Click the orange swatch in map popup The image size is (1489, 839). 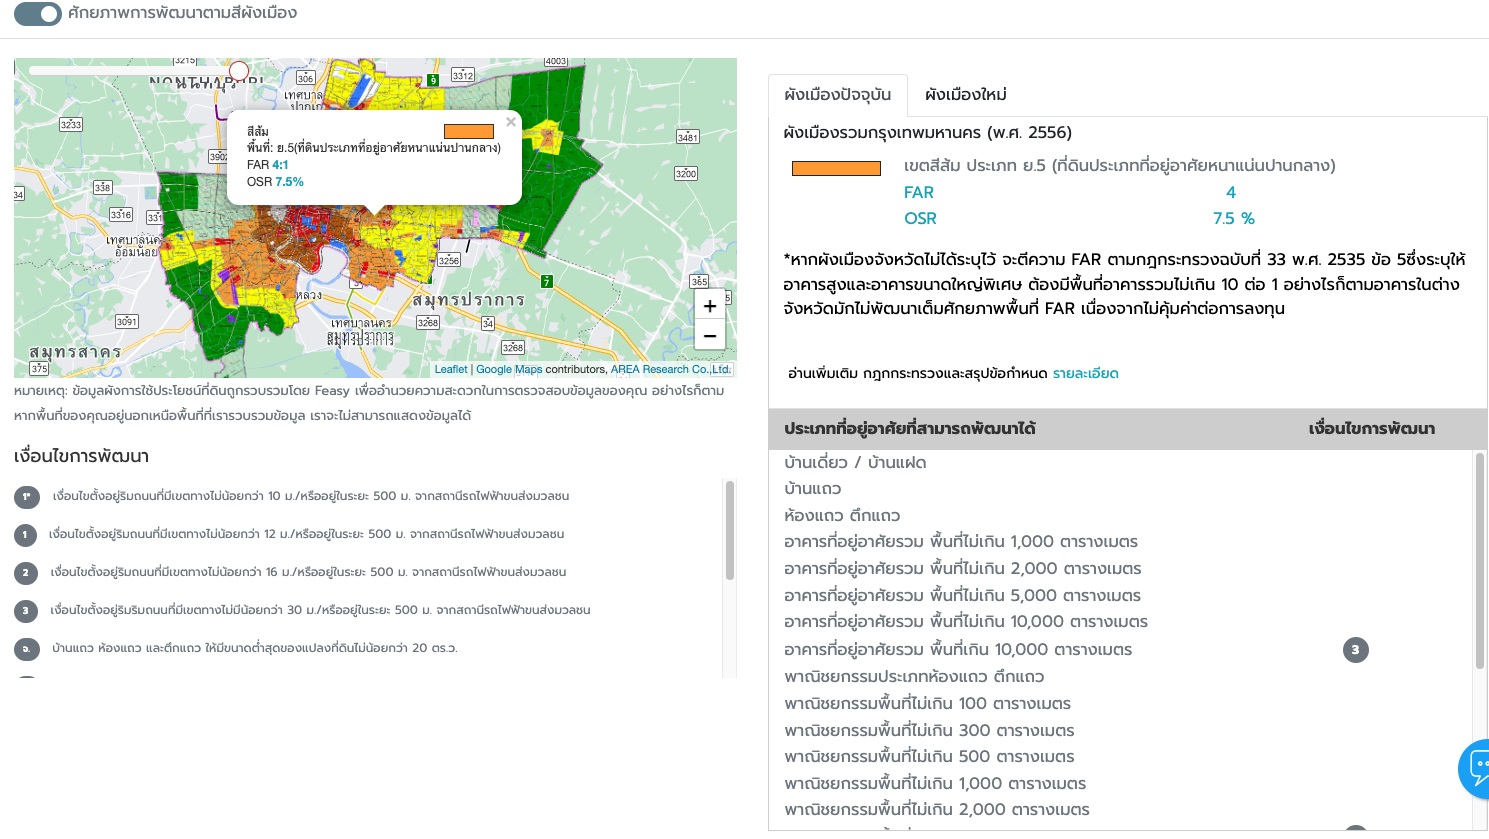point(469,131)
